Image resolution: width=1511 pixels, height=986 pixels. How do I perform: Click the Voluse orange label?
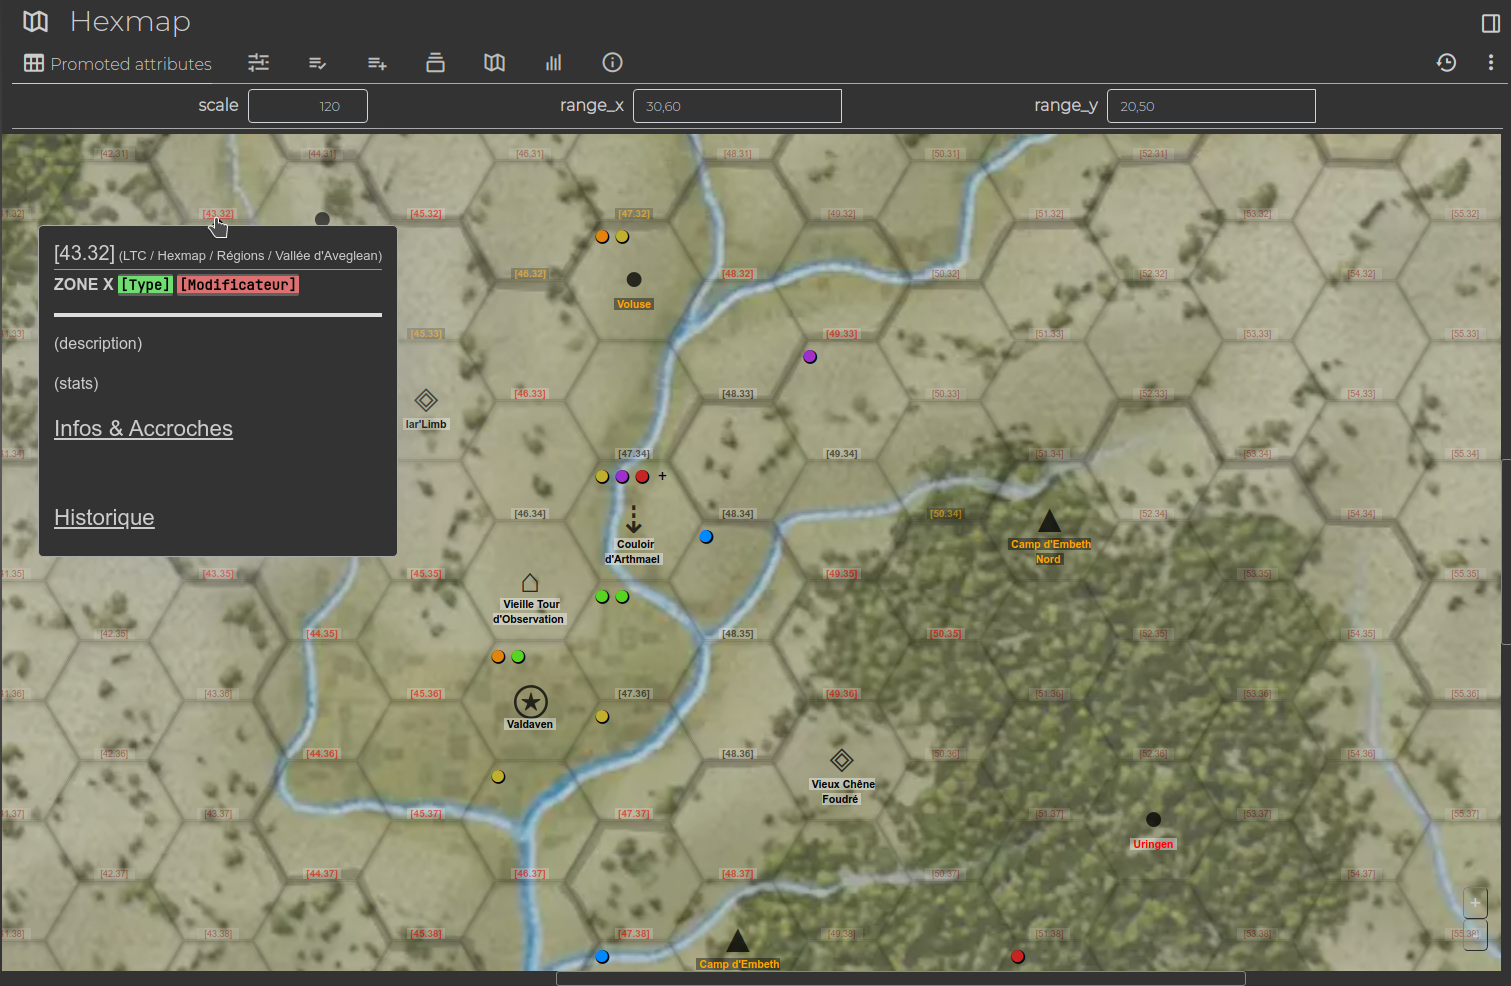[x=634, y=304]
